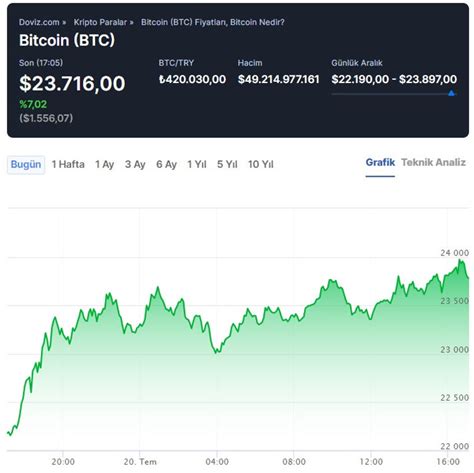Screen dimensions: 474x473
Task: Click the Bitcoin (BTC) heading
Action: 67,40
